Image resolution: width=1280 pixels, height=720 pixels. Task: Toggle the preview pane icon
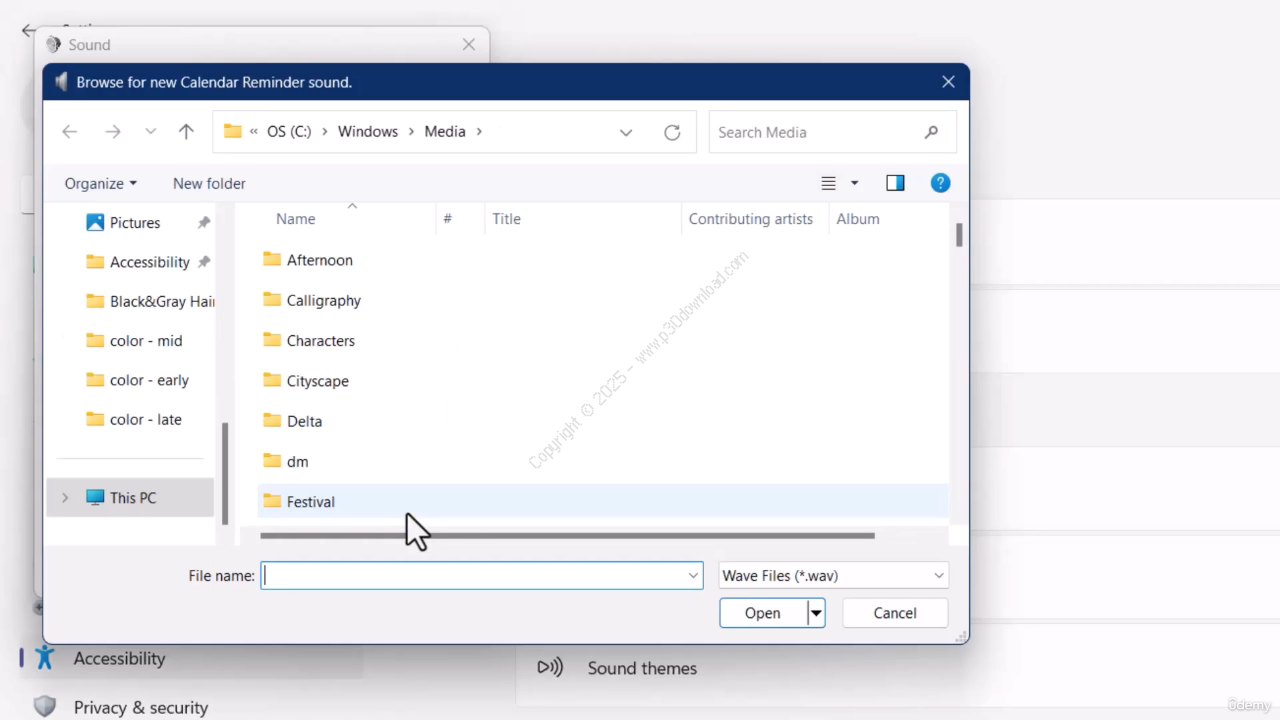[895, 183]
